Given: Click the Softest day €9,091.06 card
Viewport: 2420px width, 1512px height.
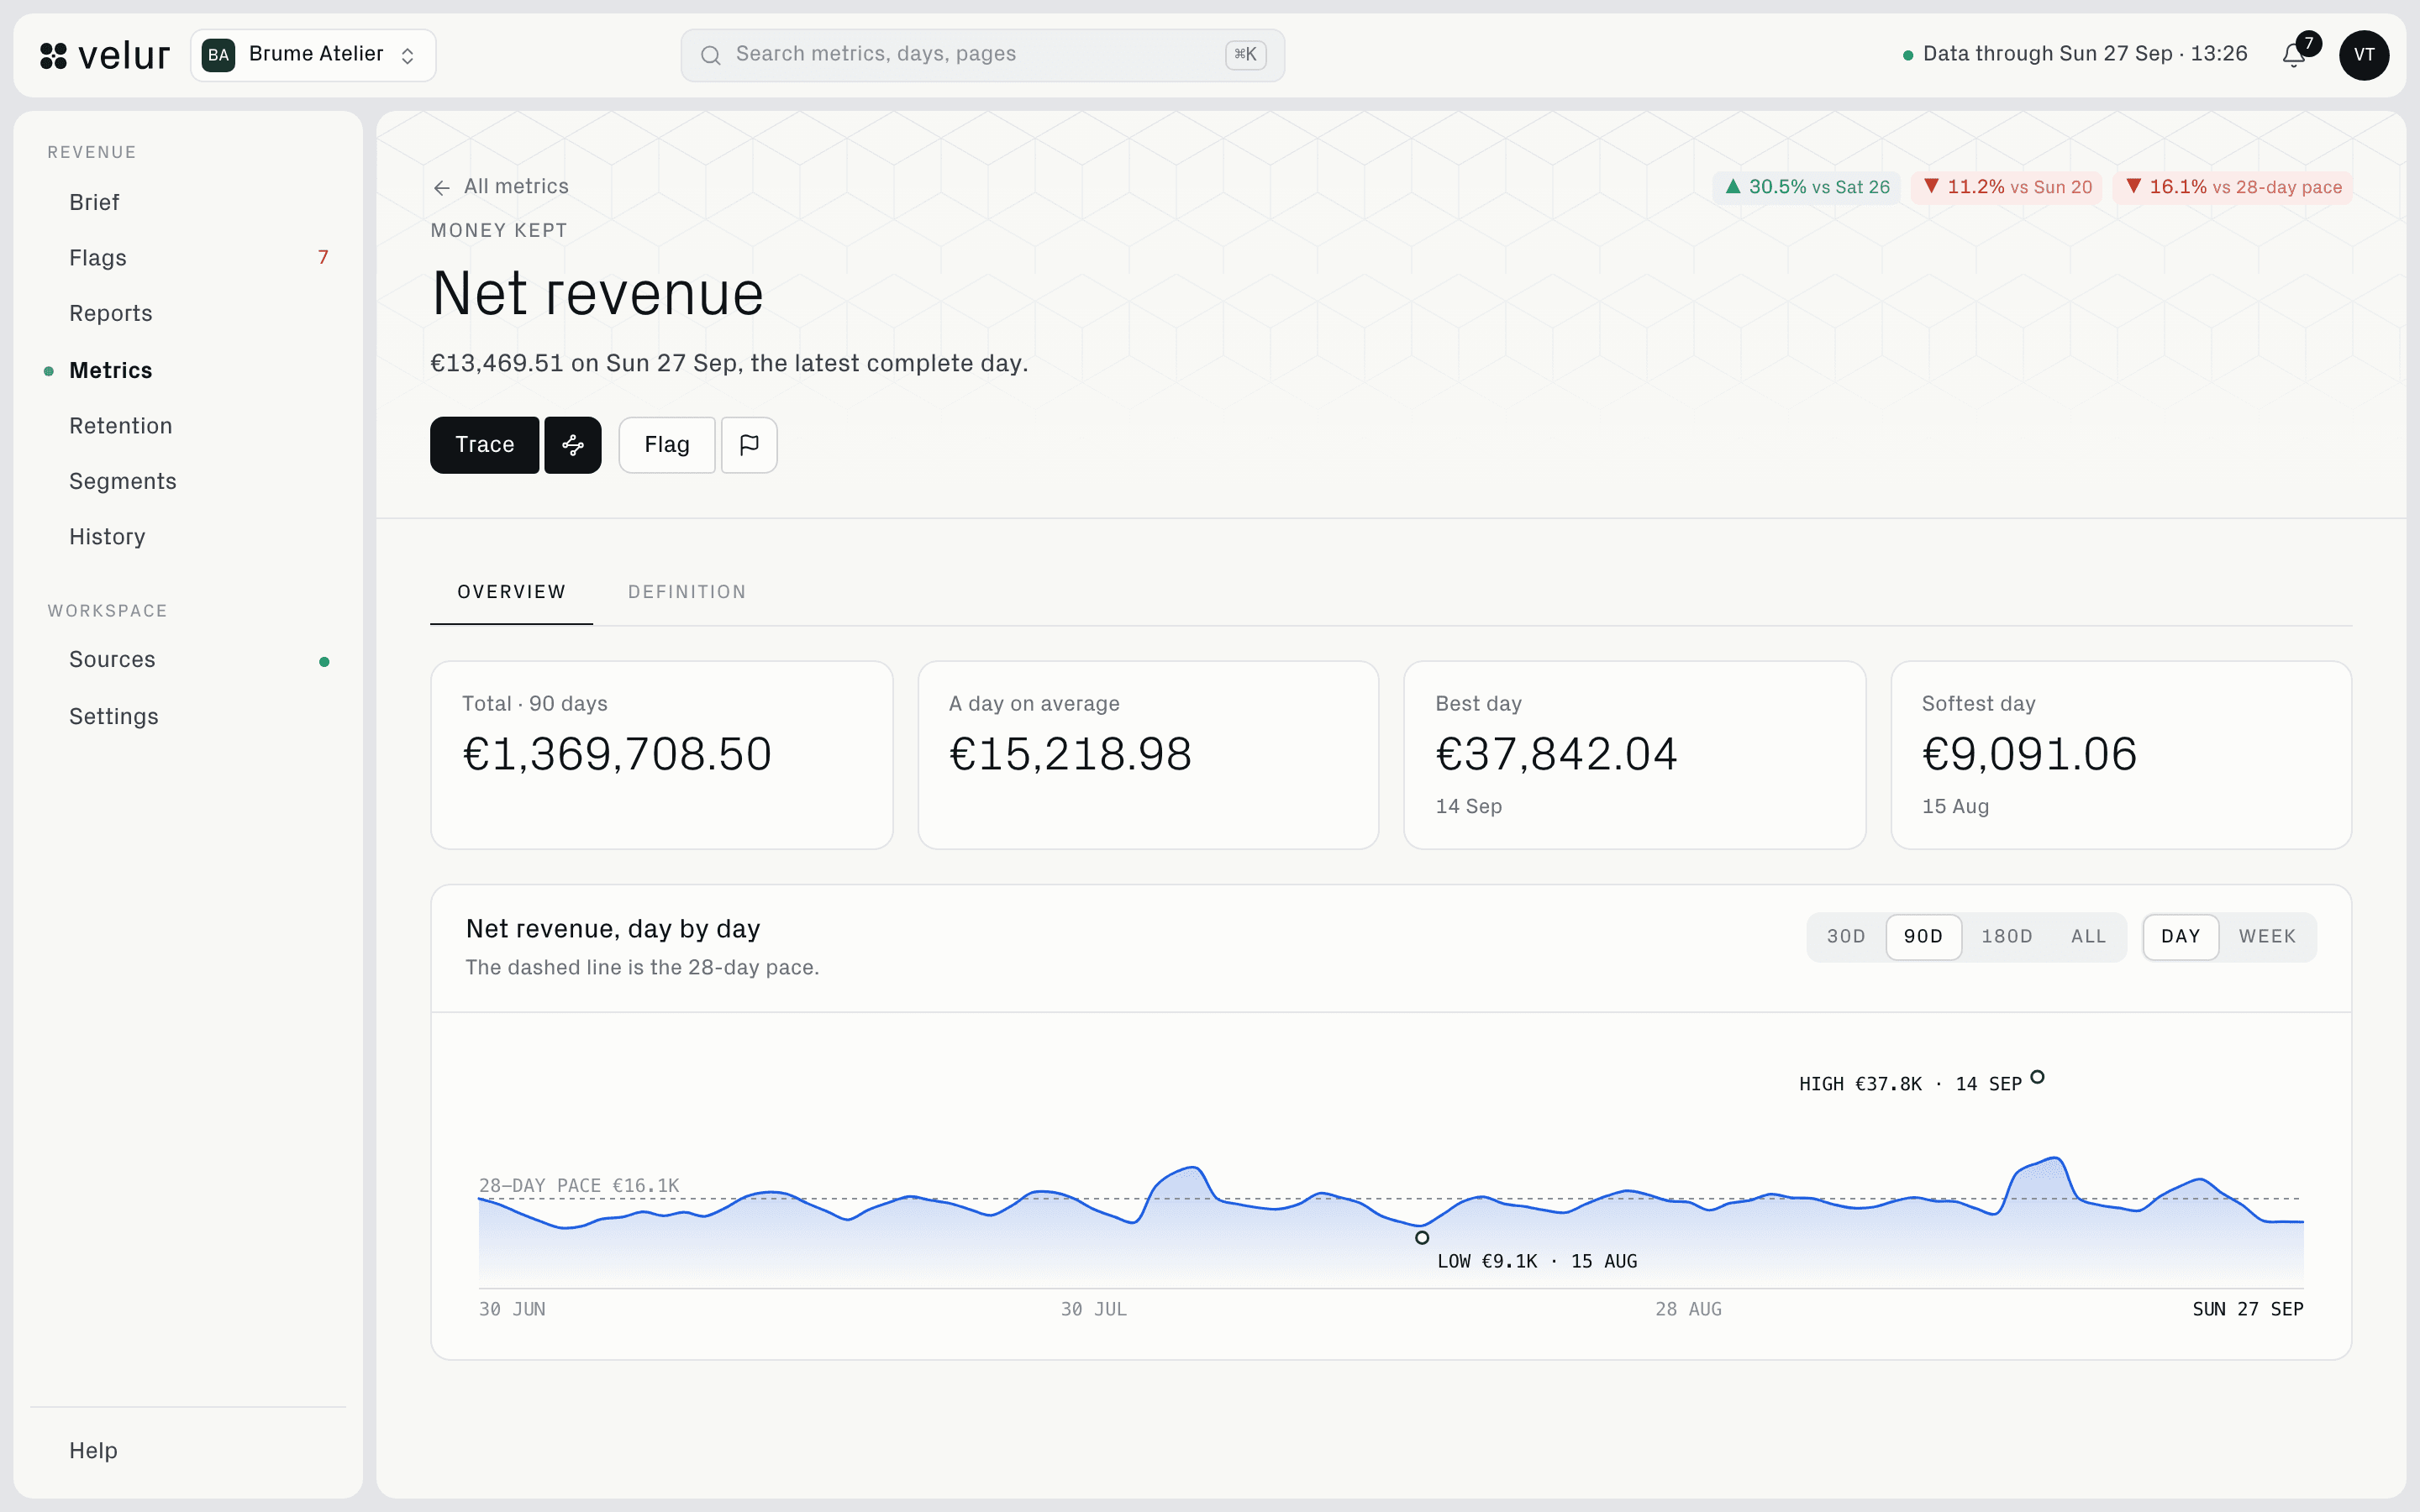Looking at the screenshot, I should point(2121,755).
